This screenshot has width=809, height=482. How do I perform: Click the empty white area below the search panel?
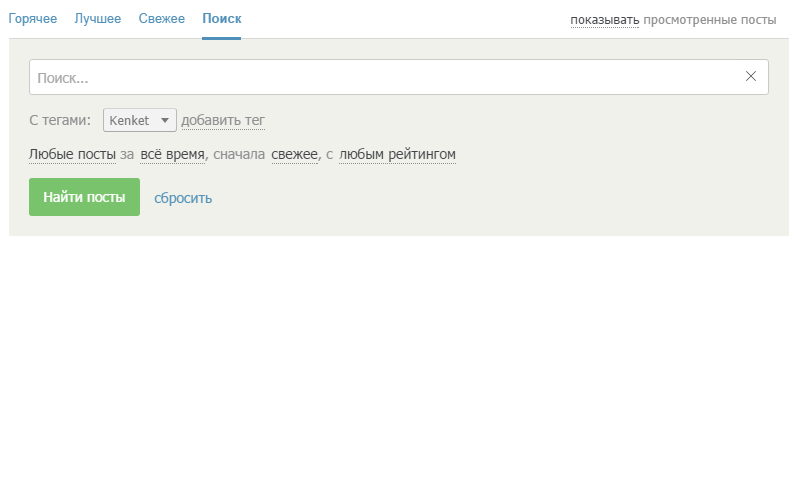(x=400, y=360)
